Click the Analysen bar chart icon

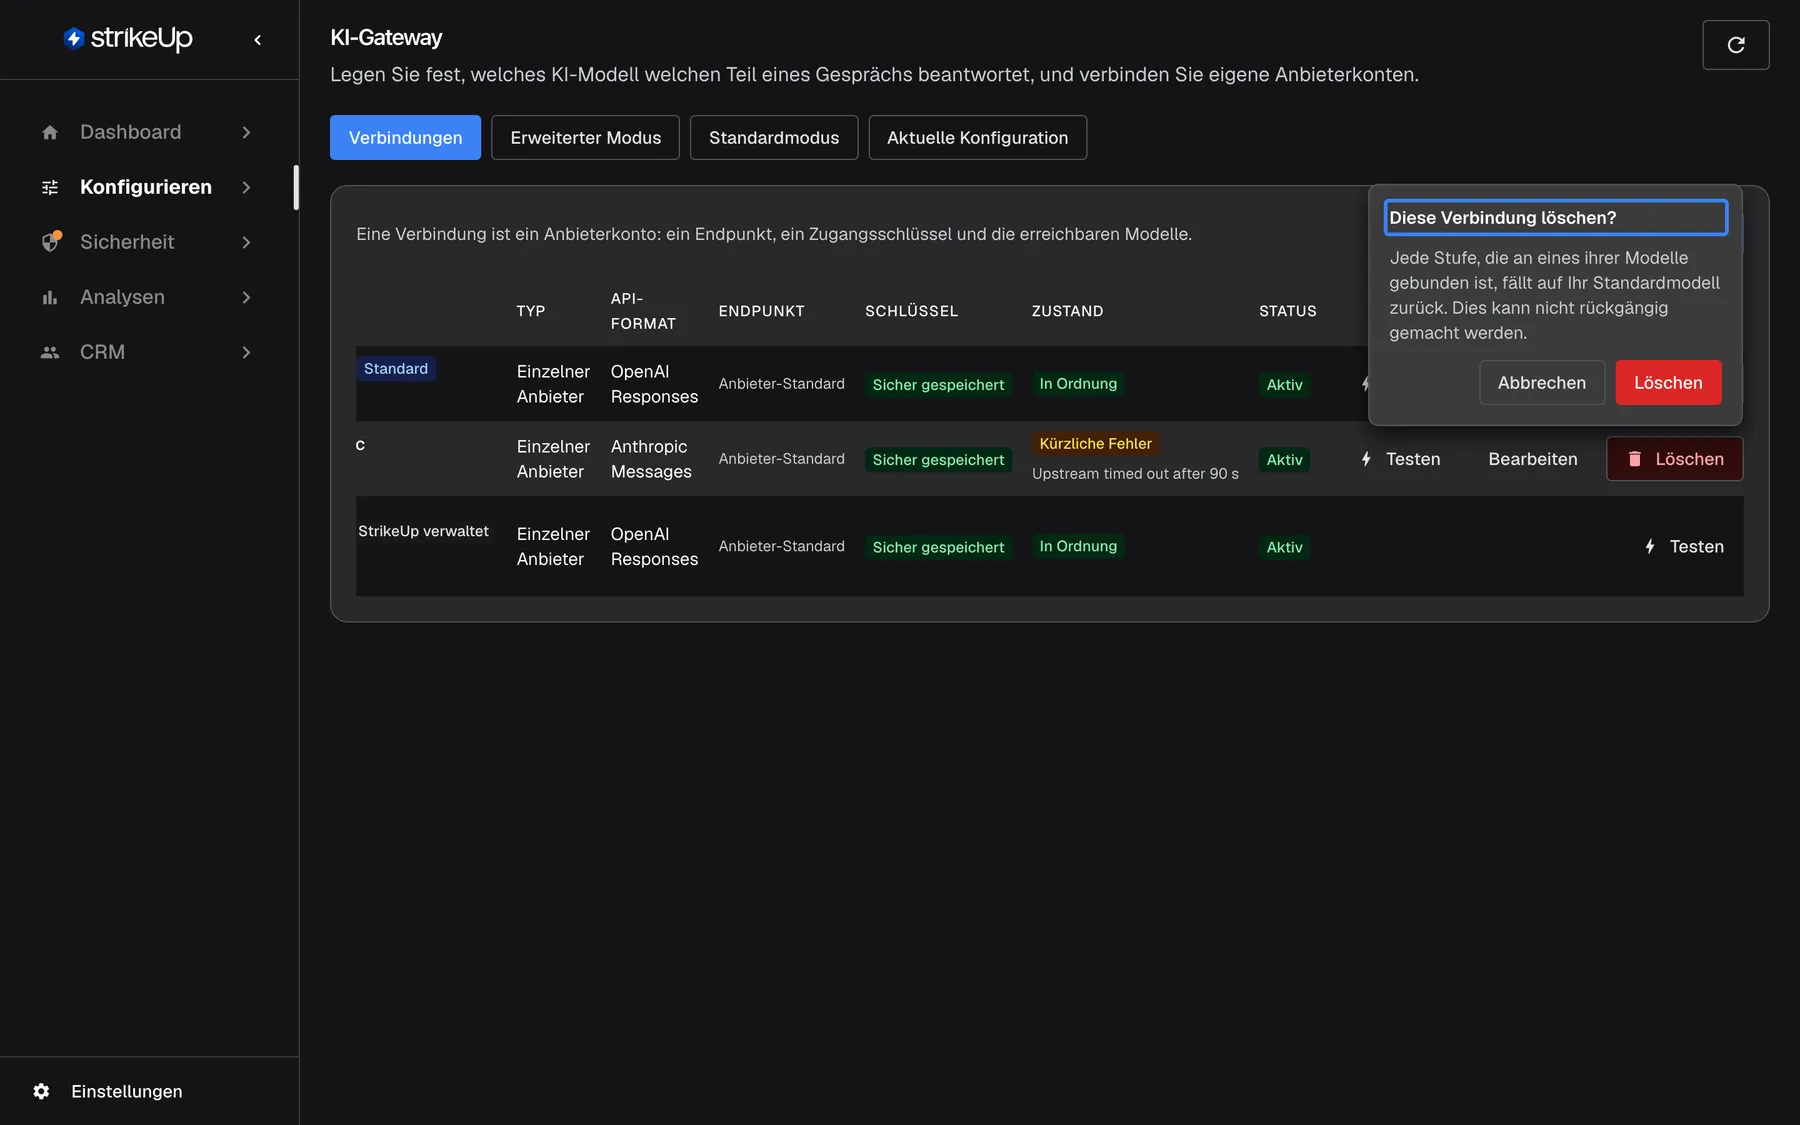coord(50,297)
